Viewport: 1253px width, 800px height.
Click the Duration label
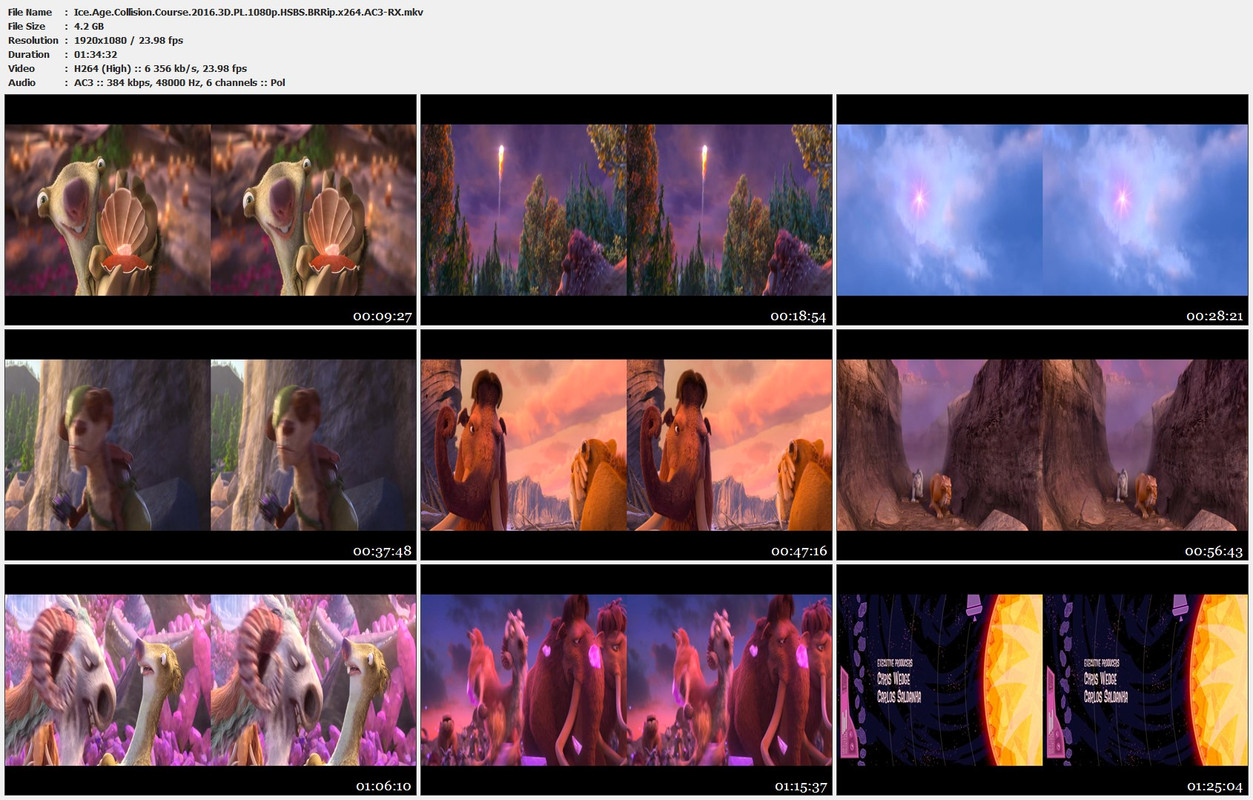[29, 54]
